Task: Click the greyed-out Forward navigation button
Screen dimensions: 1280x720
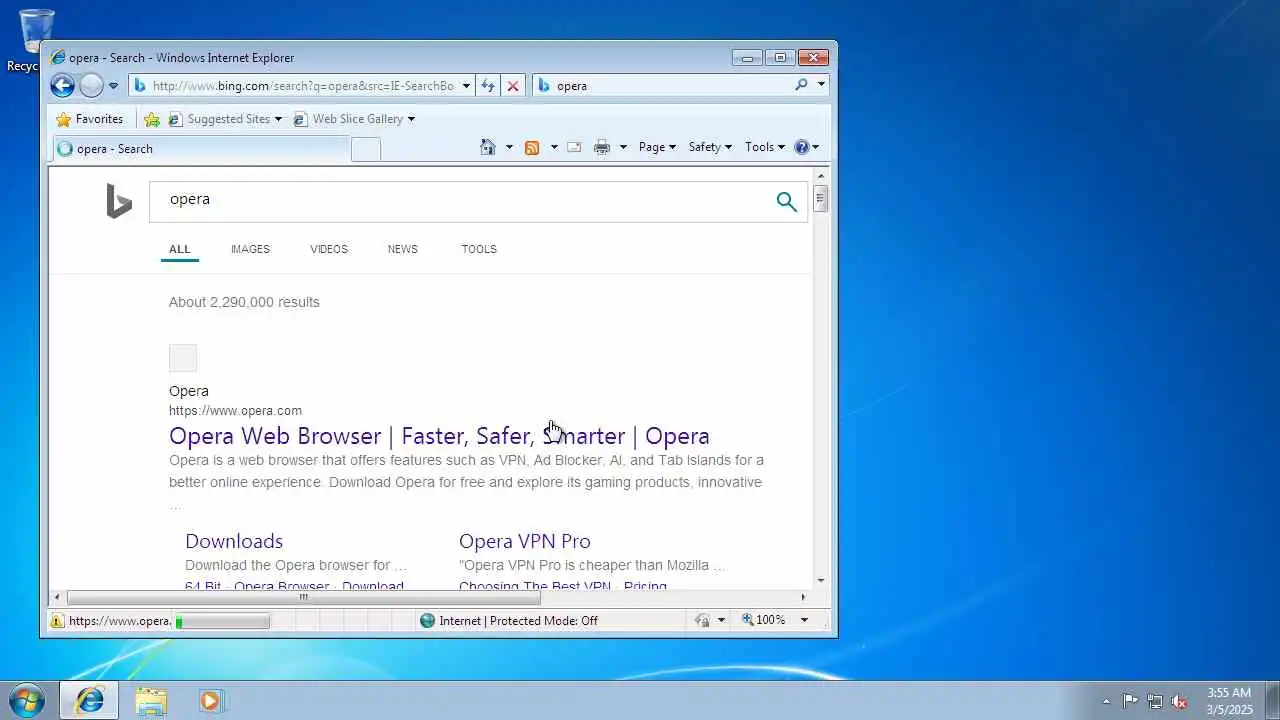Action: tap(91, 85)
